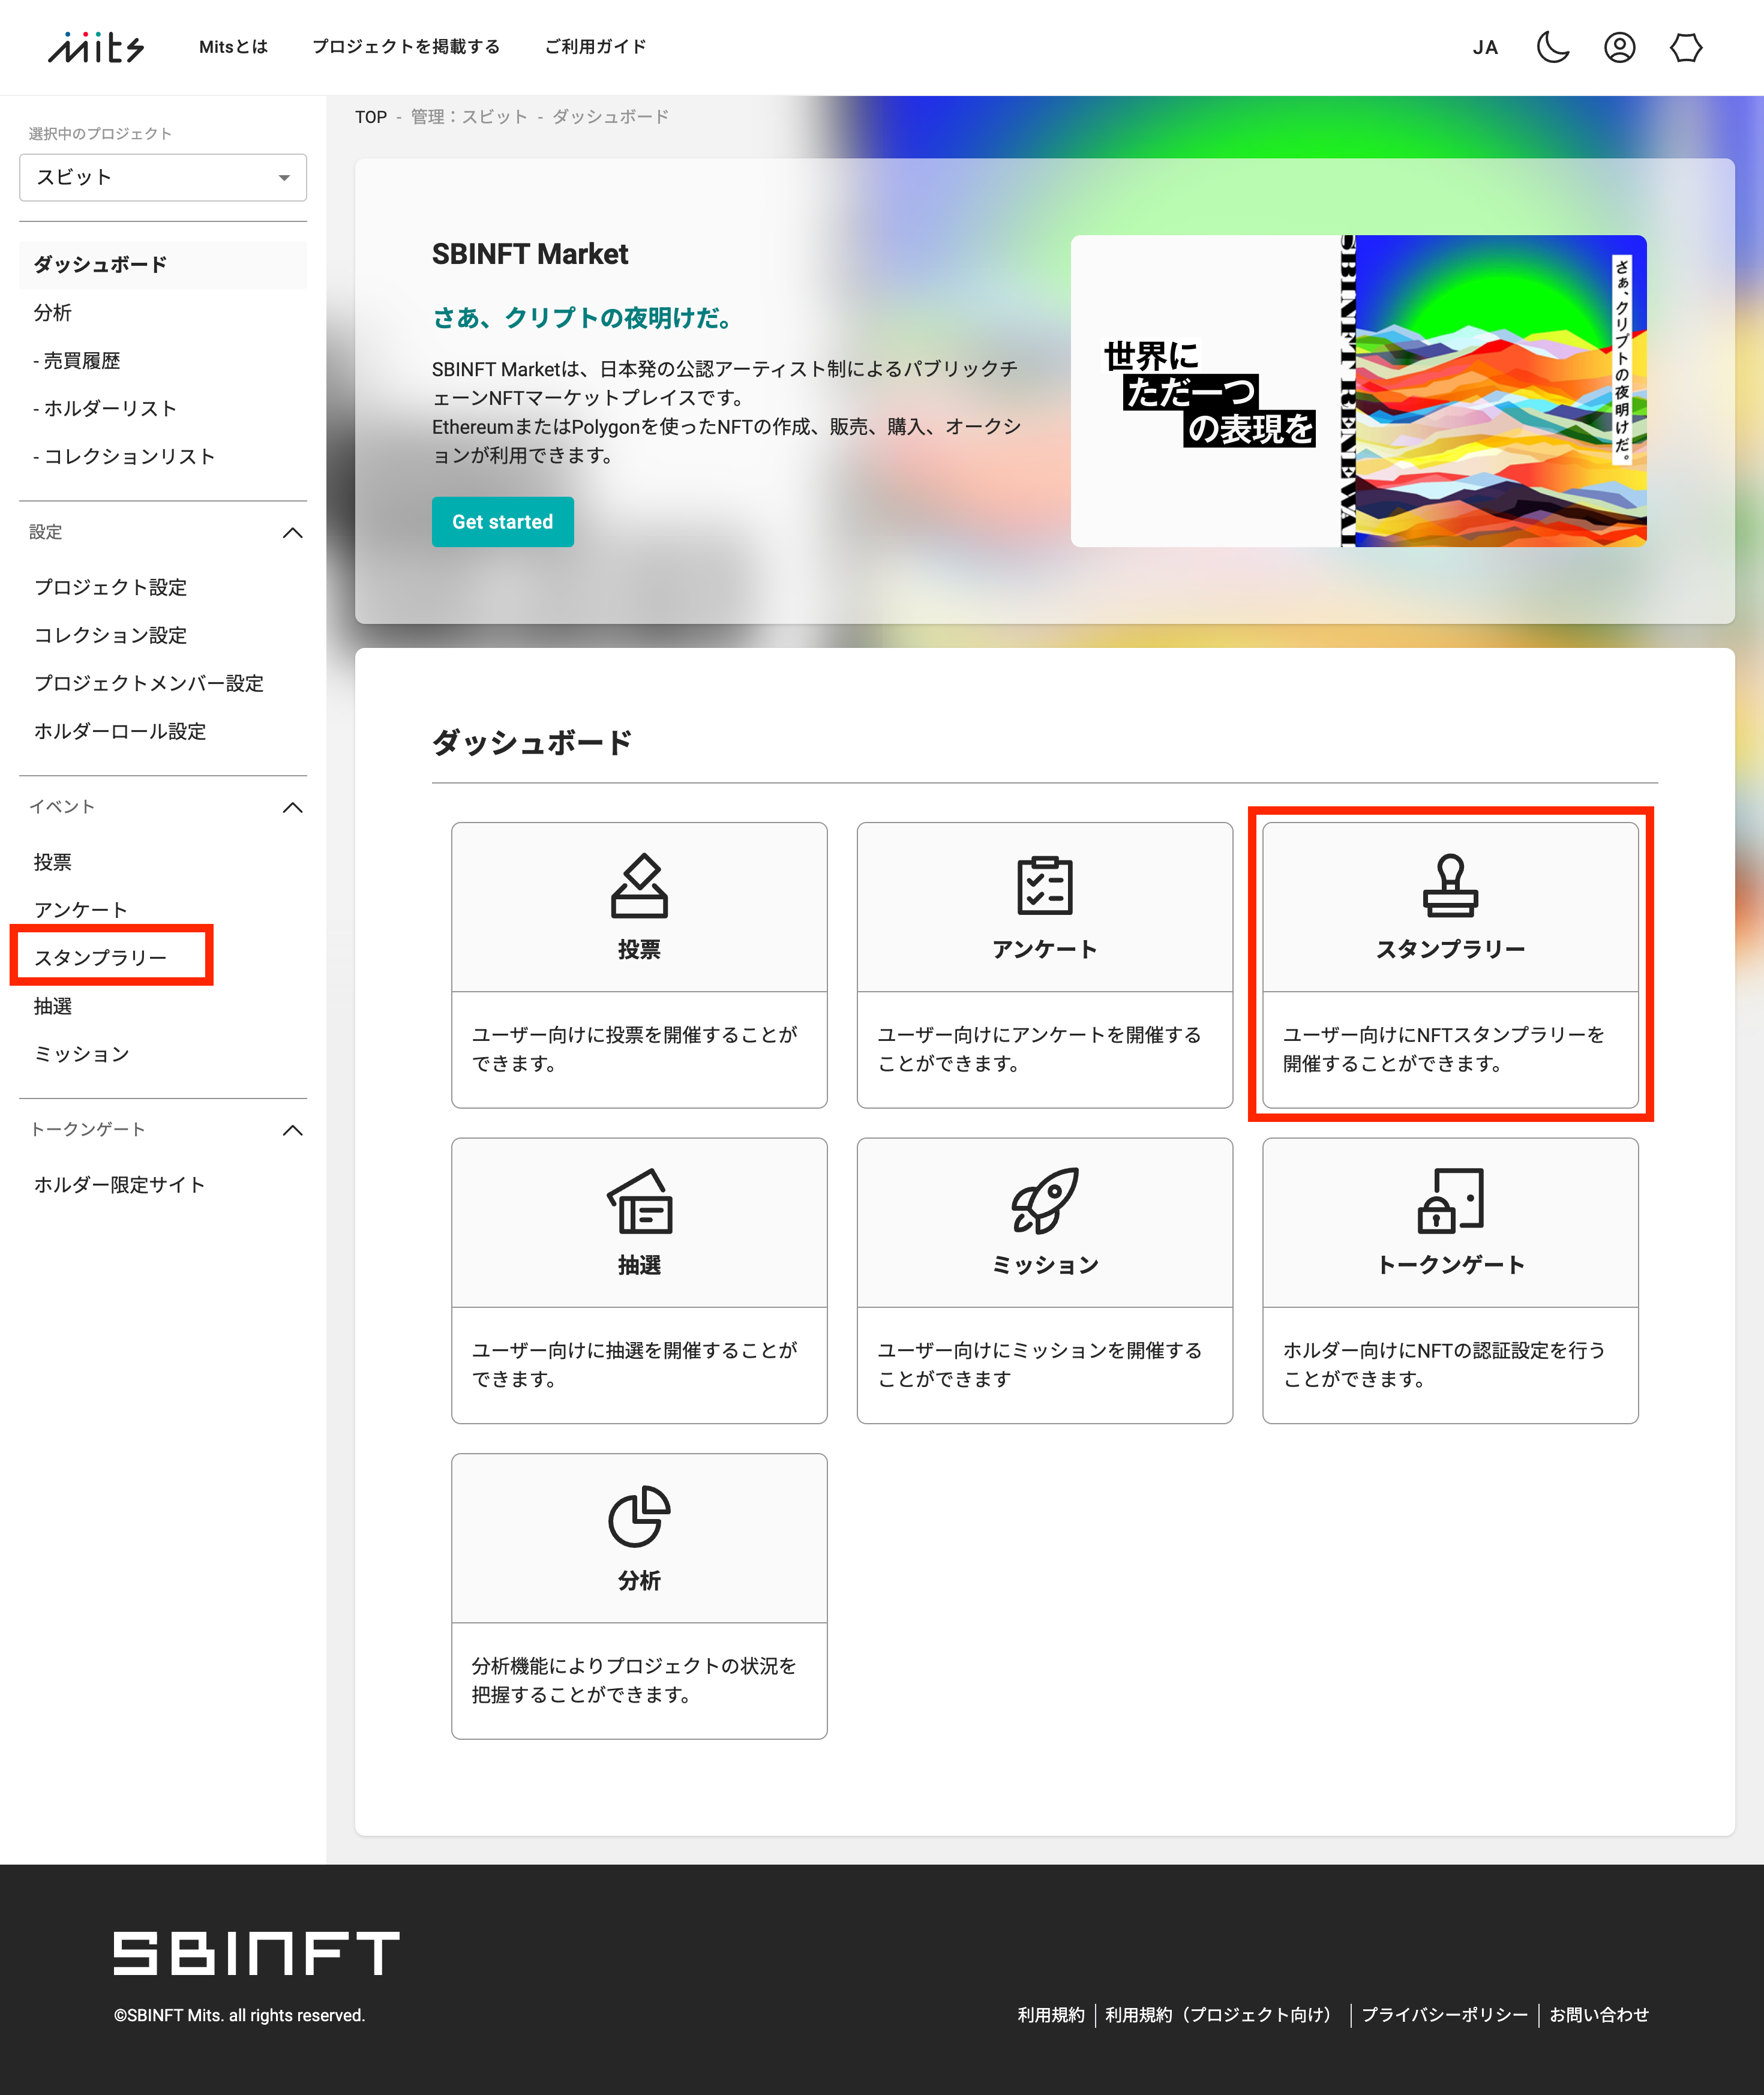Screen dimensions: 1764x2095
Task: Click the Get started button
Action: tap(503, 522)
